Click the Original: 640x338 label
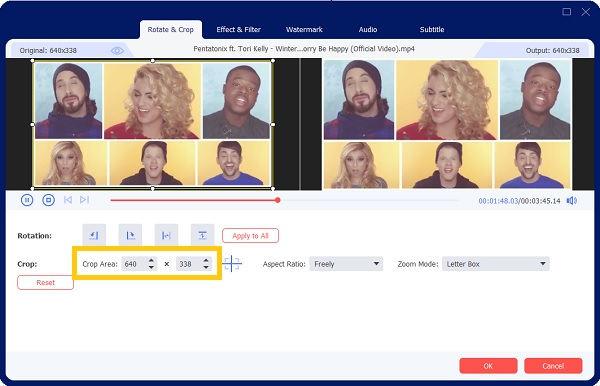Viewport: 600px width, 386px height. click(48, 50)
